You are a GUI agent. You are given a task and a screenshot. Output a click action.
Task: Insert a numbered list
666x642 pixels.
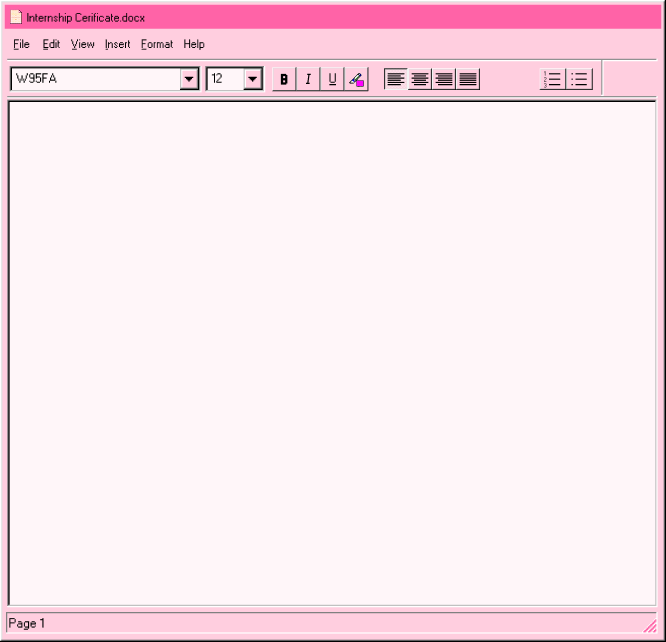[553, 79]
